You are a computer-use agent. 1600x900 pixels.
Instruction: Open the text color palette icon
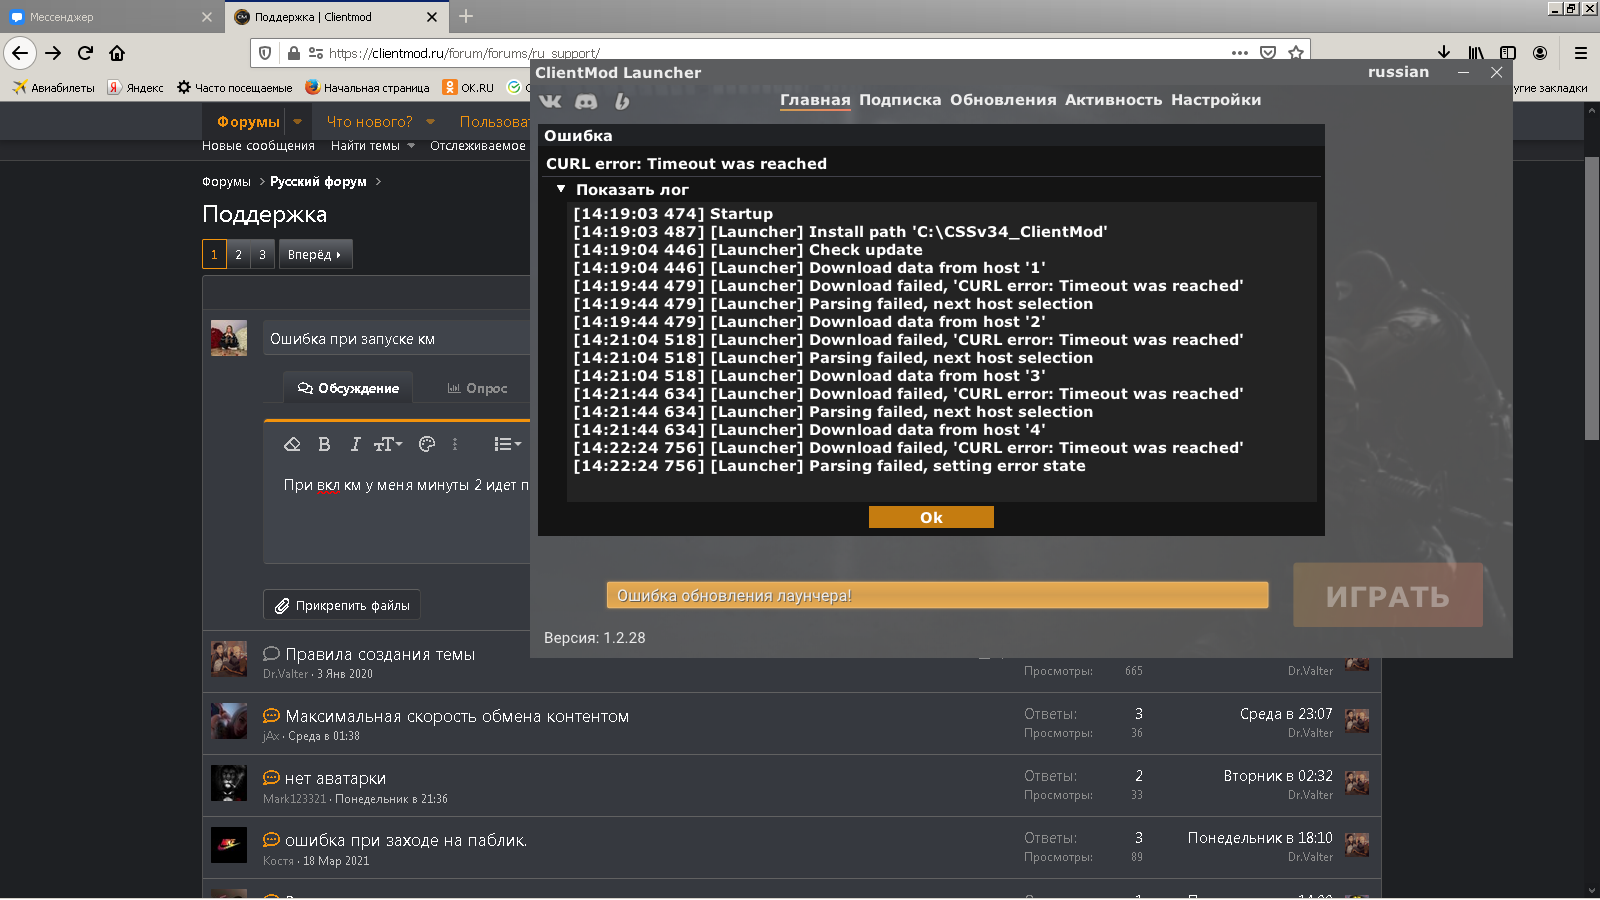point(427,444)
